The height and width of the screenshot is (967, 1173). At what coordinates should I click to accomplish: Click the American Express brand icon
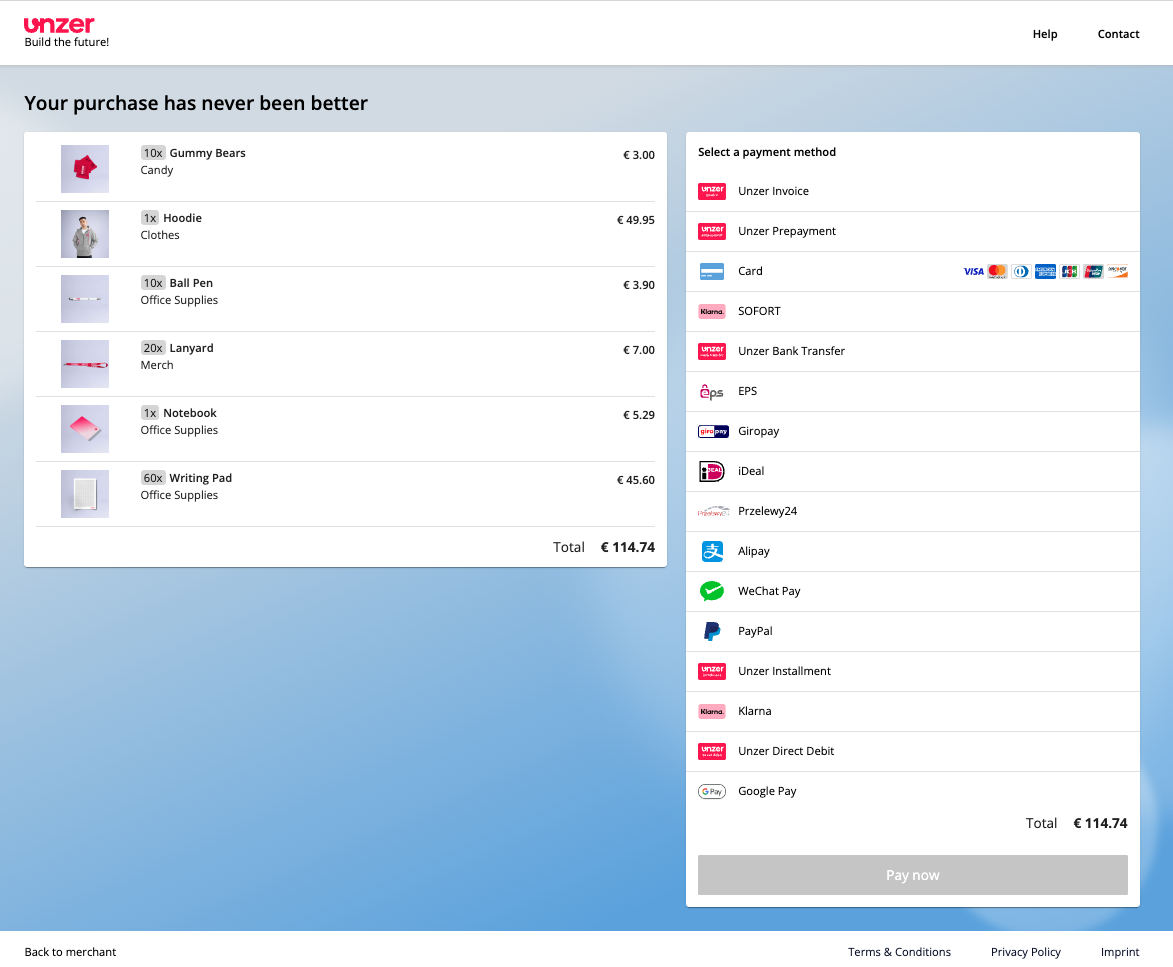click(1045, 271)
